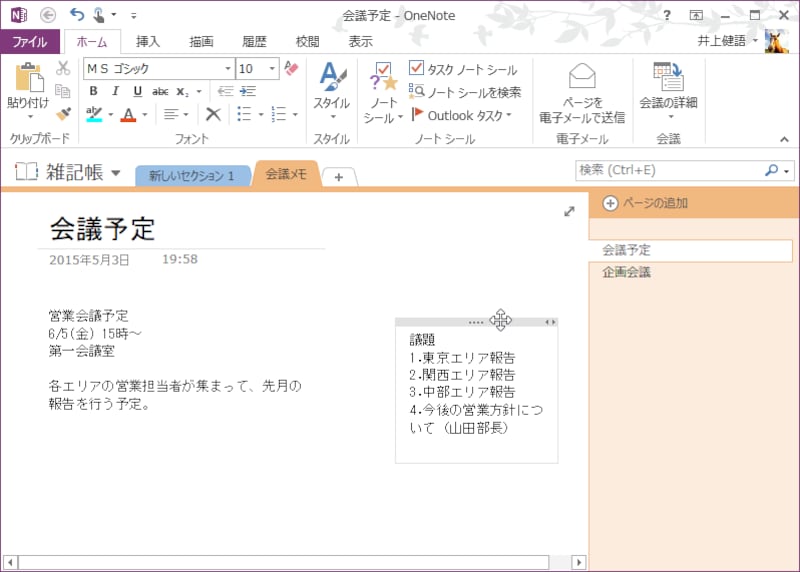
Task: Click the red font color button
Action: coord(128,114)
